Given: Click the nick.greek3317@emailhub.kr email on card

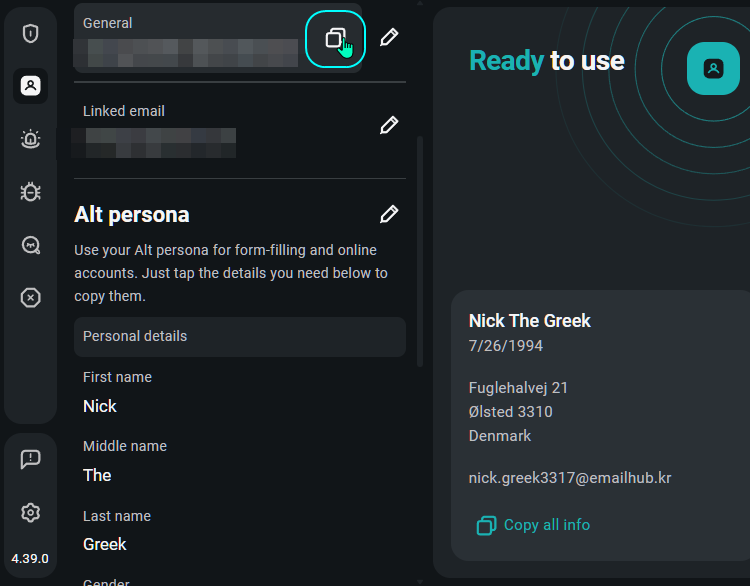Looking at the screenshot, I should [x=570, y=478].
